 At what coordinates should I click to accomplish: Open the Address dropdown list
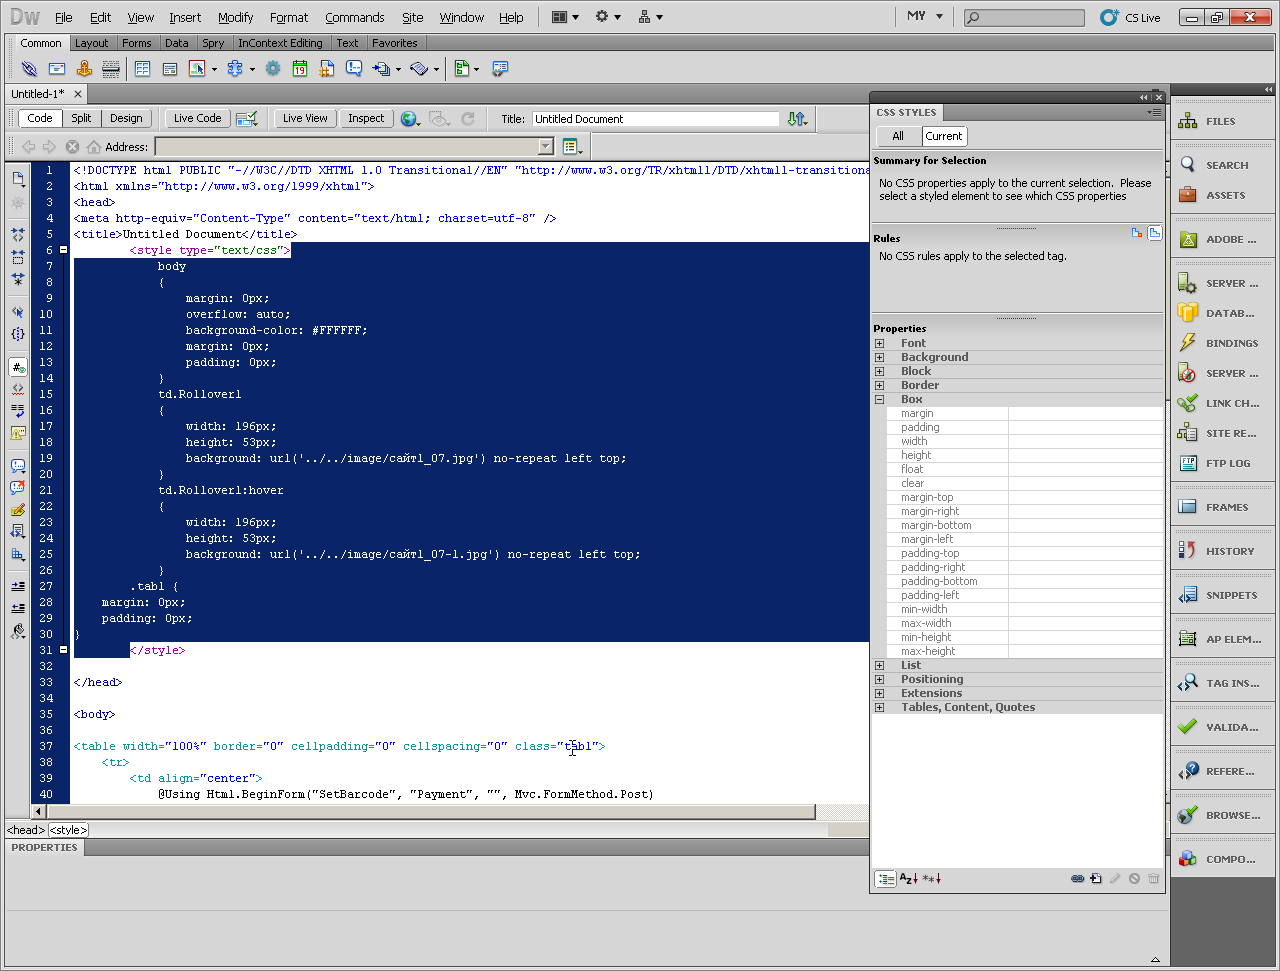545,147
